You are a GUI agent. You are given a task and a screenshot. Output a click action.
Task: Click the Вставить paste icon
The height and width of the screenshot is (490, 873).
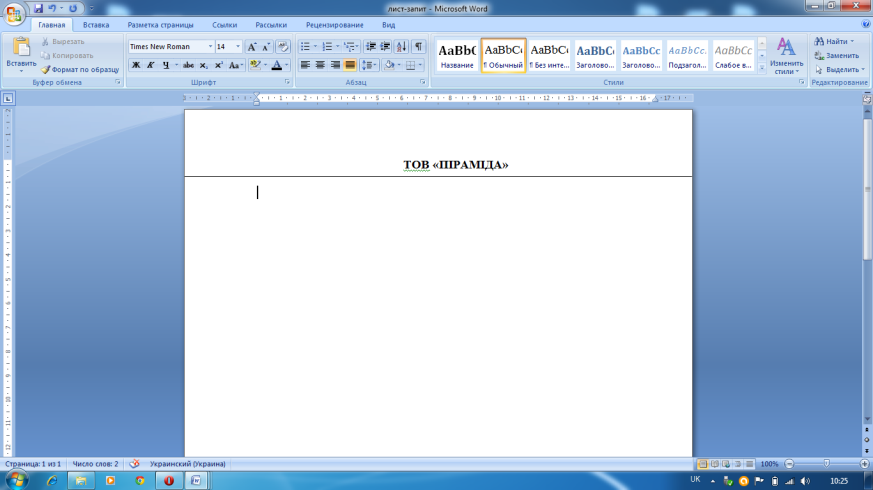coord(21,48)
